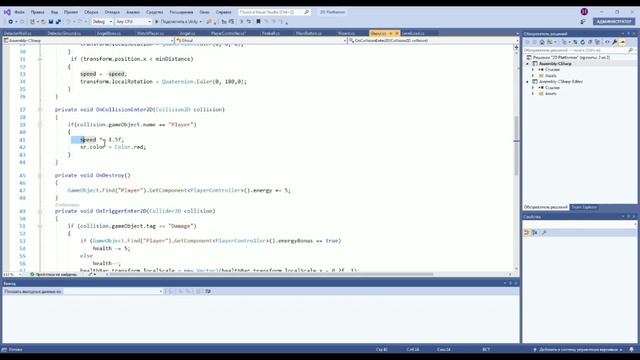Click the search magnifier in the title bar
Image resolution: width=640 pixels, height=360 pixels.
307,12
